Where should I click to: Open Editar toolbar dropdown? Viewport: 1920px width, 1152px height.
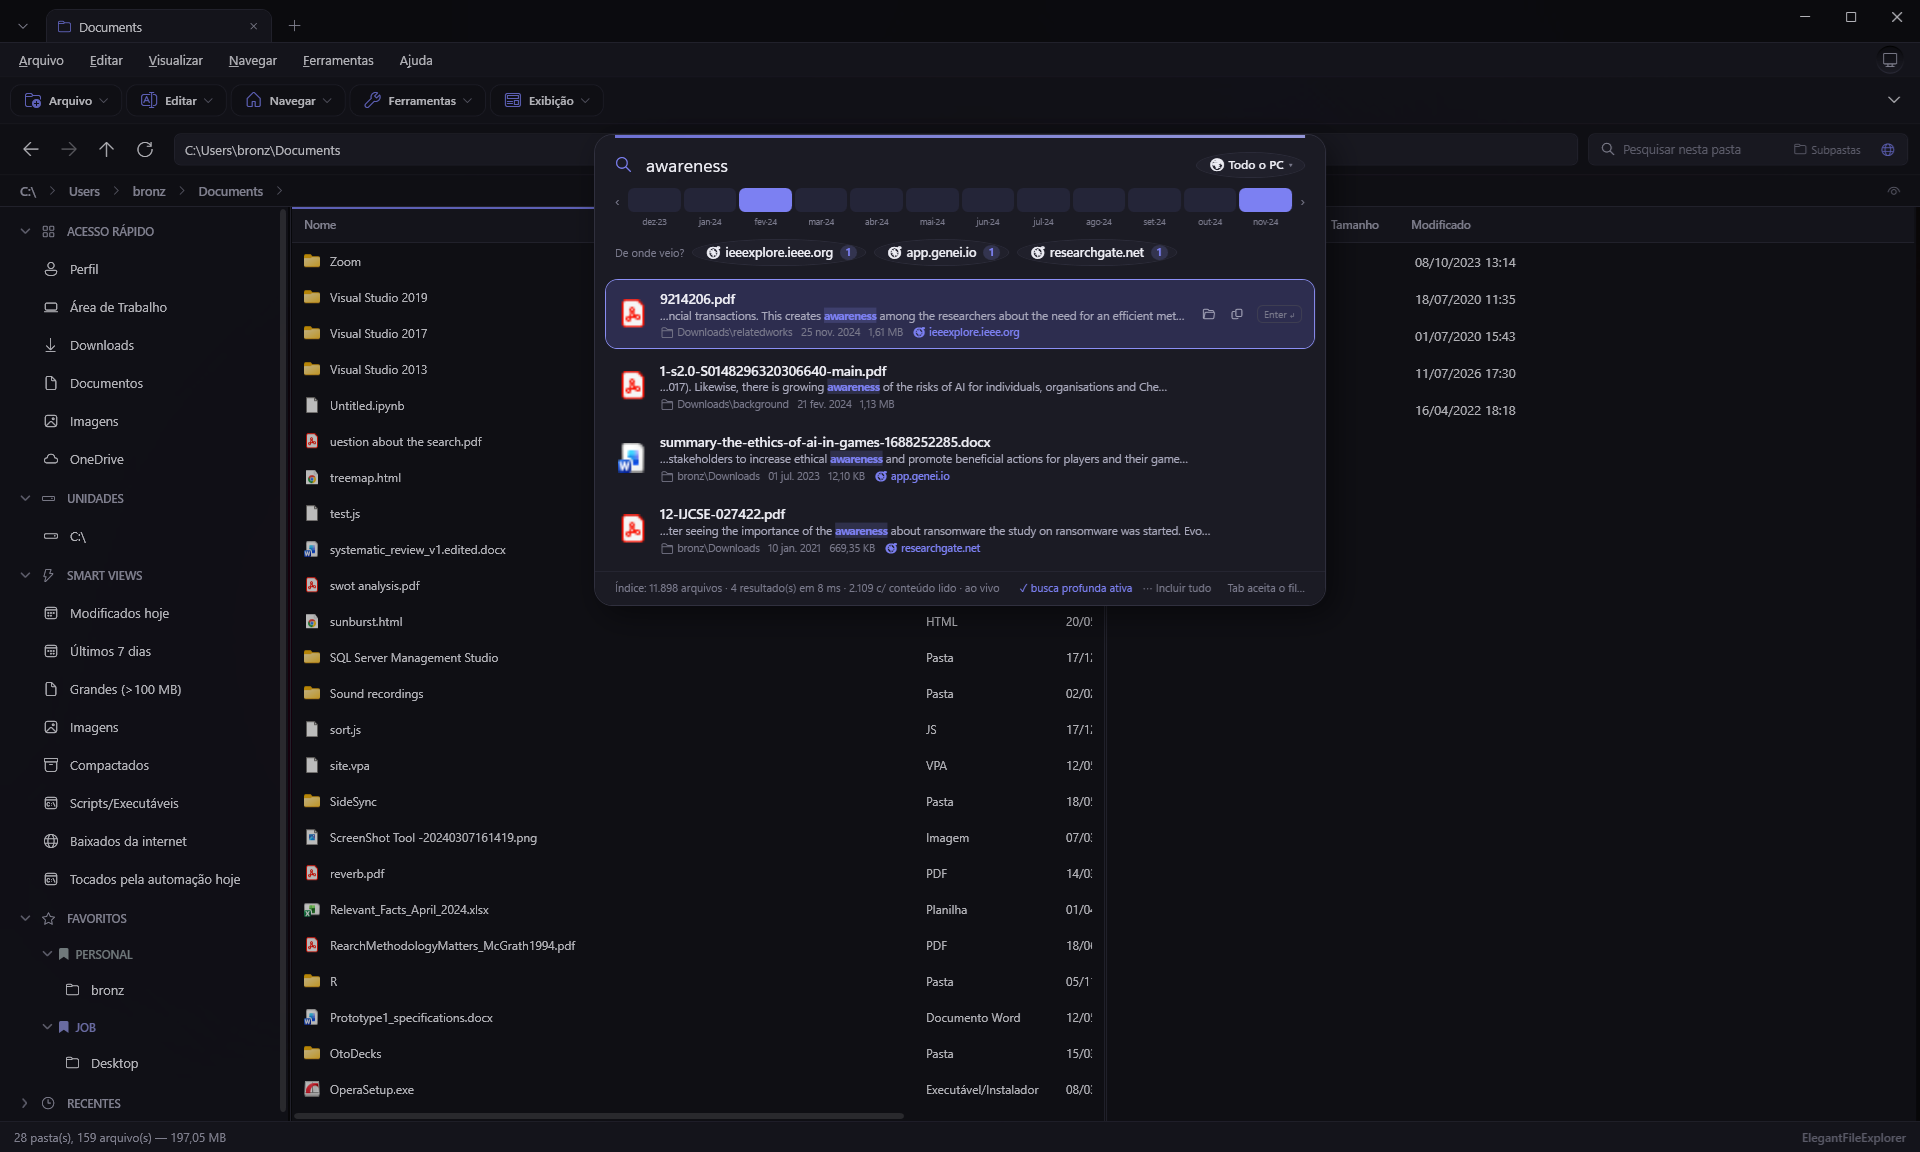pyautogui.click(x=177, y=101)
